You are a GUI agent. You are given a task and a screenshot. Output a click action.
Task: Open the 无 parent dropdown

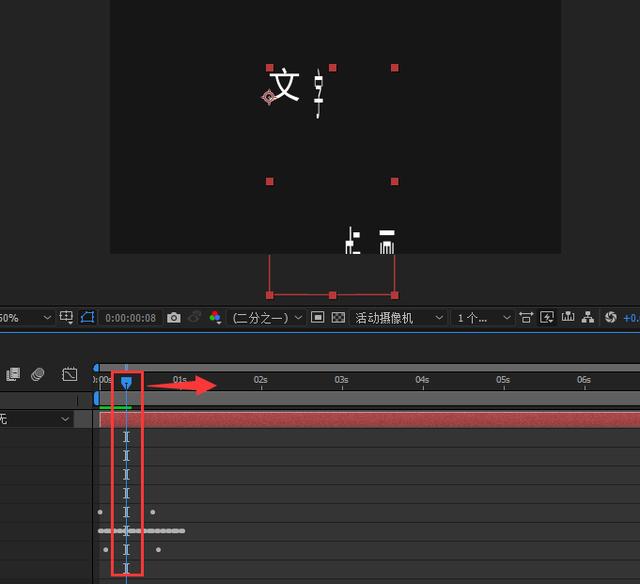point(36,419)
